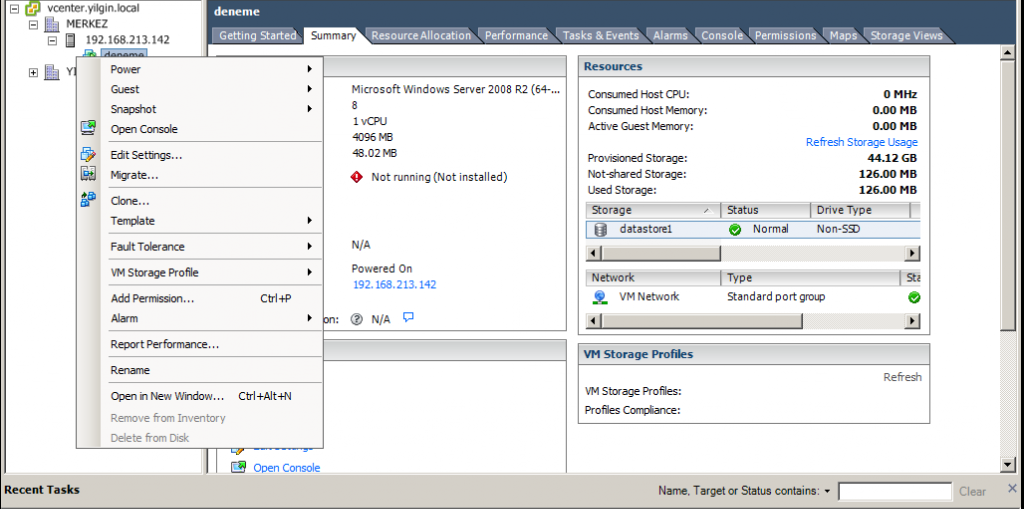1024x509 pixels.
Task: Click the Edit Settings icon in context menu
Action: (88, 155)
